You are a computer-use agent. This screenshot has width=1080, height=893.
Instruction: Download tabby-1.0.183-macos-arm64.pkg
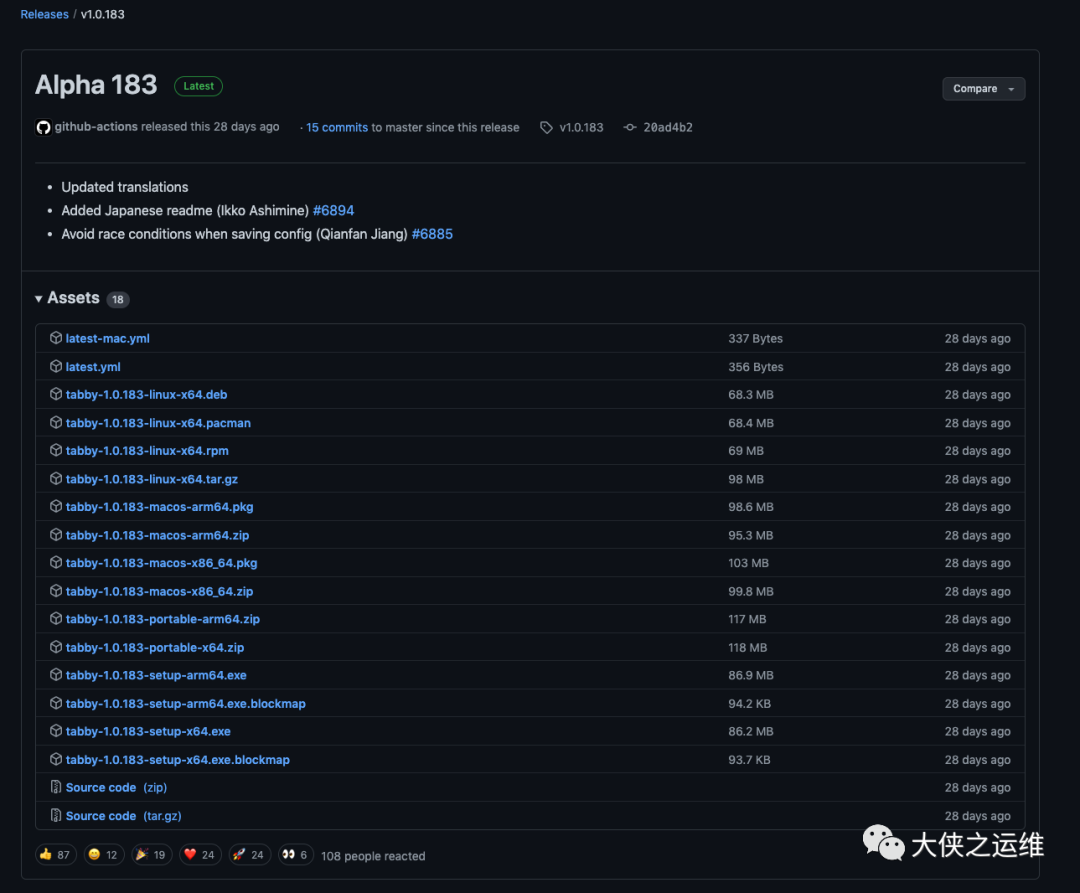tap(159, 507)
